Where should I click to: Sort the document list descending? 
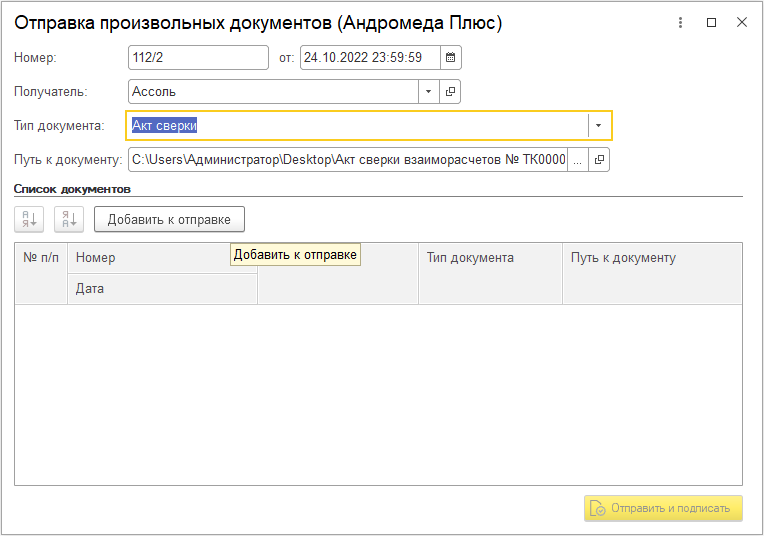[69, 219]
